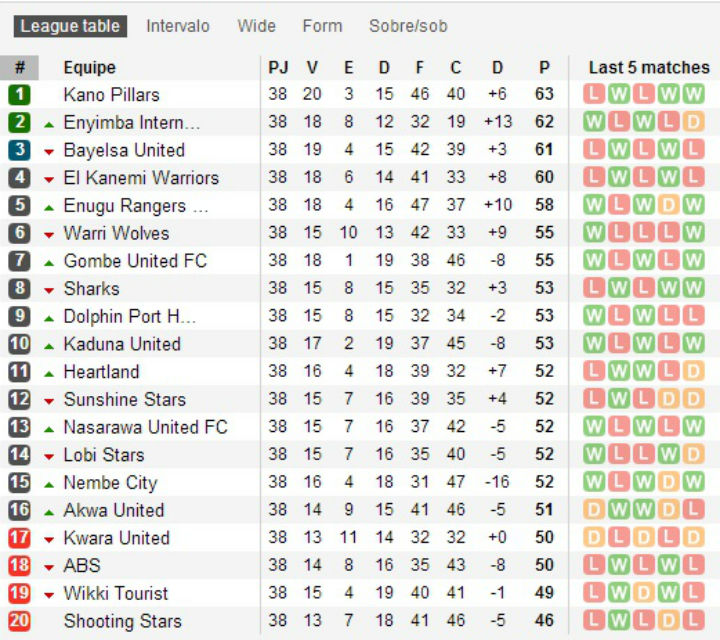Switch to the Wide table view

coord(256,26)
